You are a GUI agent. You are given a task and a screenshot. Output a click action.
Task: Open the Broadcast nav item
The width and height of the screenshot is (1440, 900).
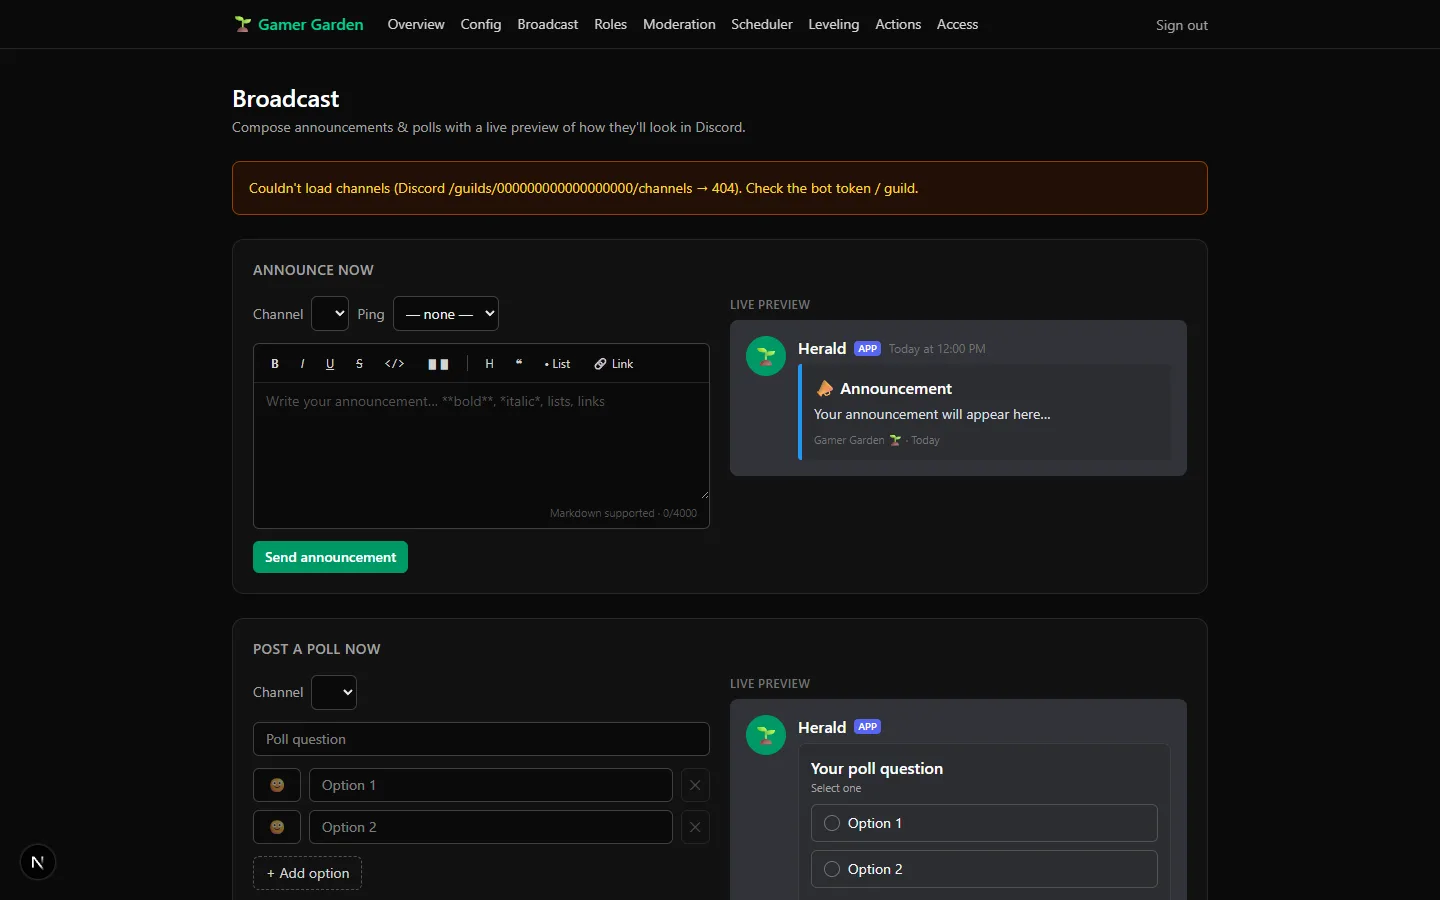548,24
